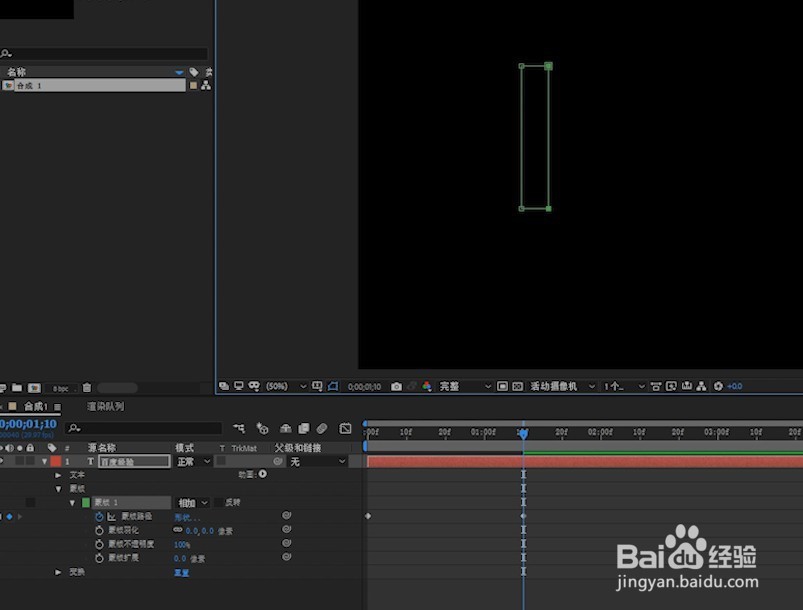803x610 pixels.
Task: Open the parent dropdown showing 无
Action: pyautogui.click(x=317, y=461)
